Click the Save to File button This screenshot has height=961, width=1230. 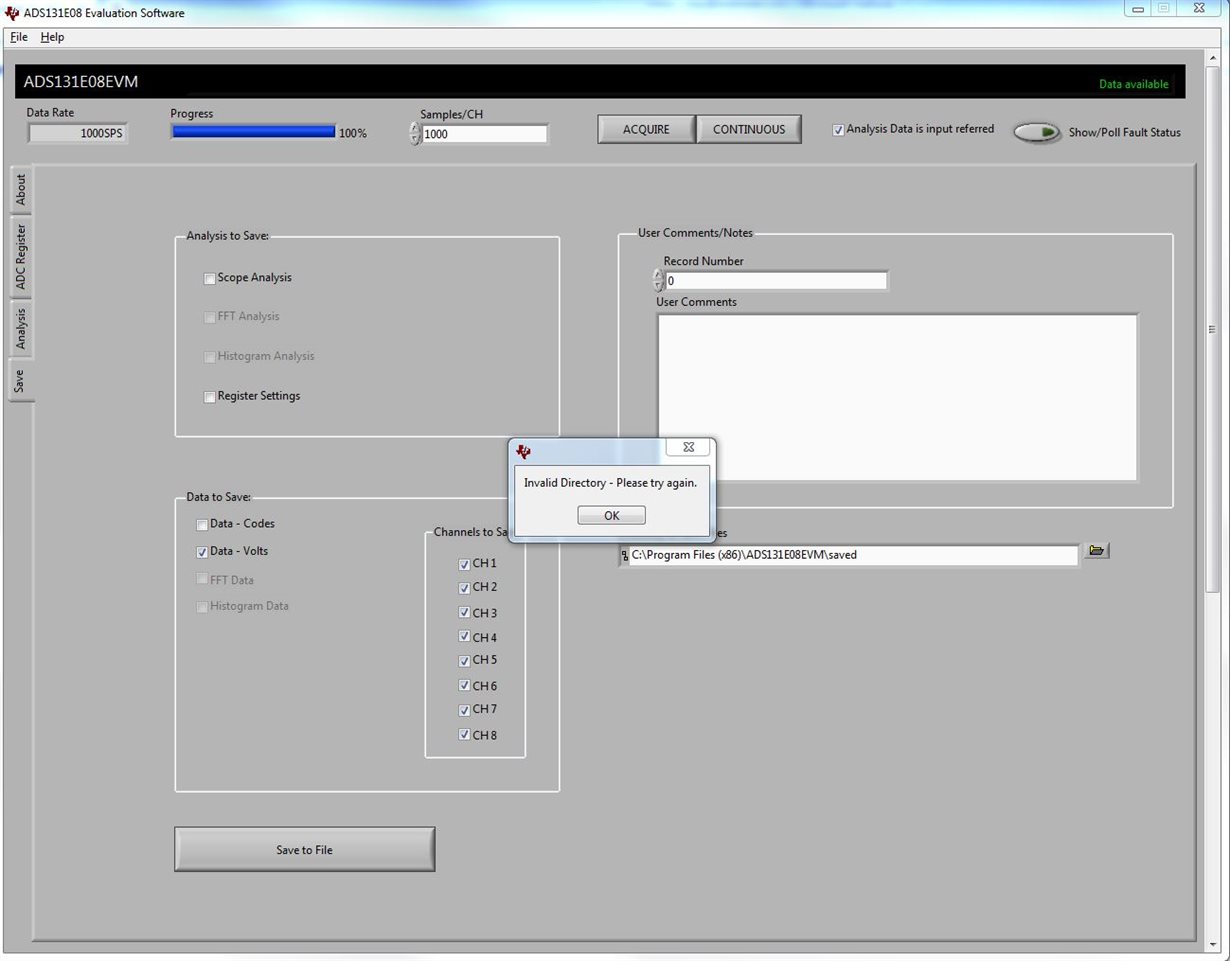(x=304, y=849)
